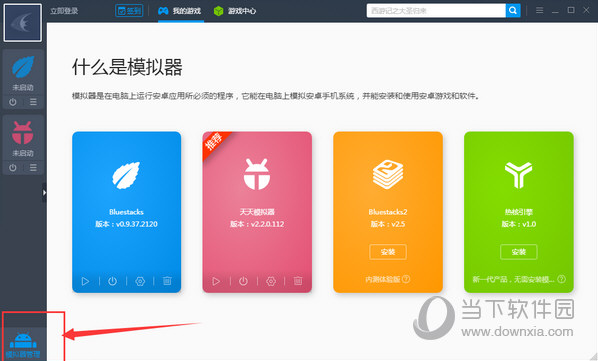Click the 什么是模拟器 heading
This screenshot has width=598, height=361.
(127, 67)
